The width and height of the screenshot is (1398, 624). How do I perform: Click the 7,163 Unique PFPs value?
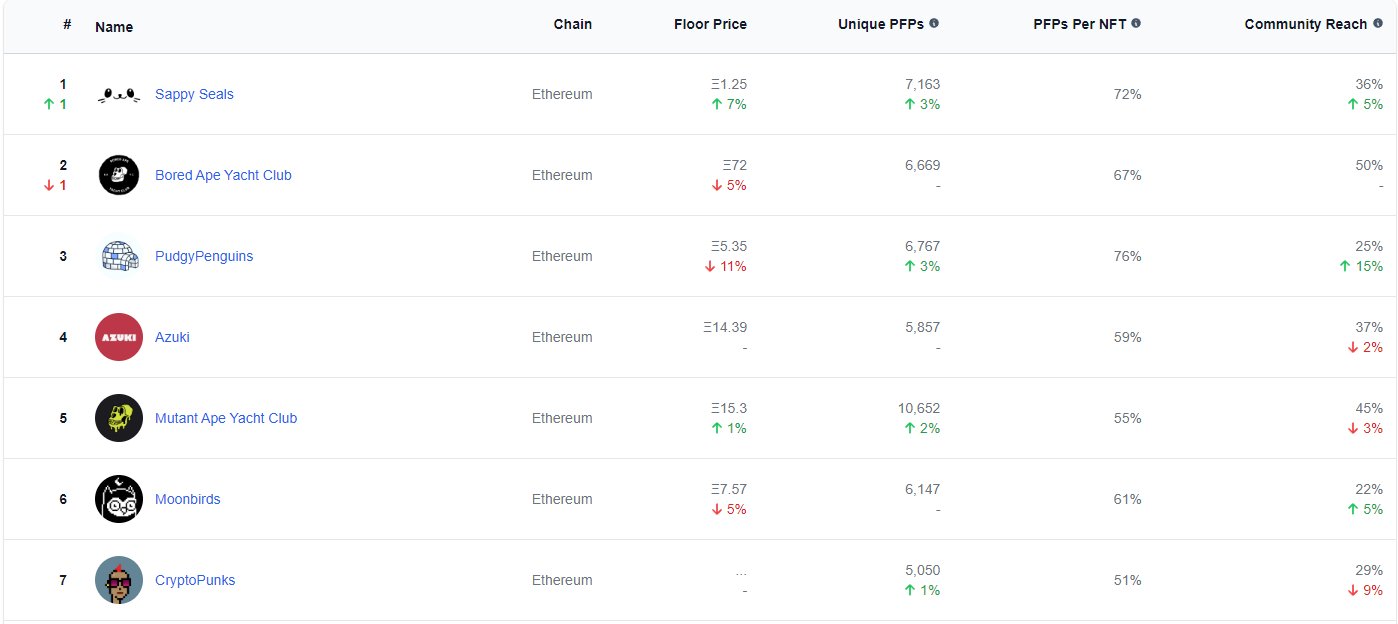(x=923, y=84)
